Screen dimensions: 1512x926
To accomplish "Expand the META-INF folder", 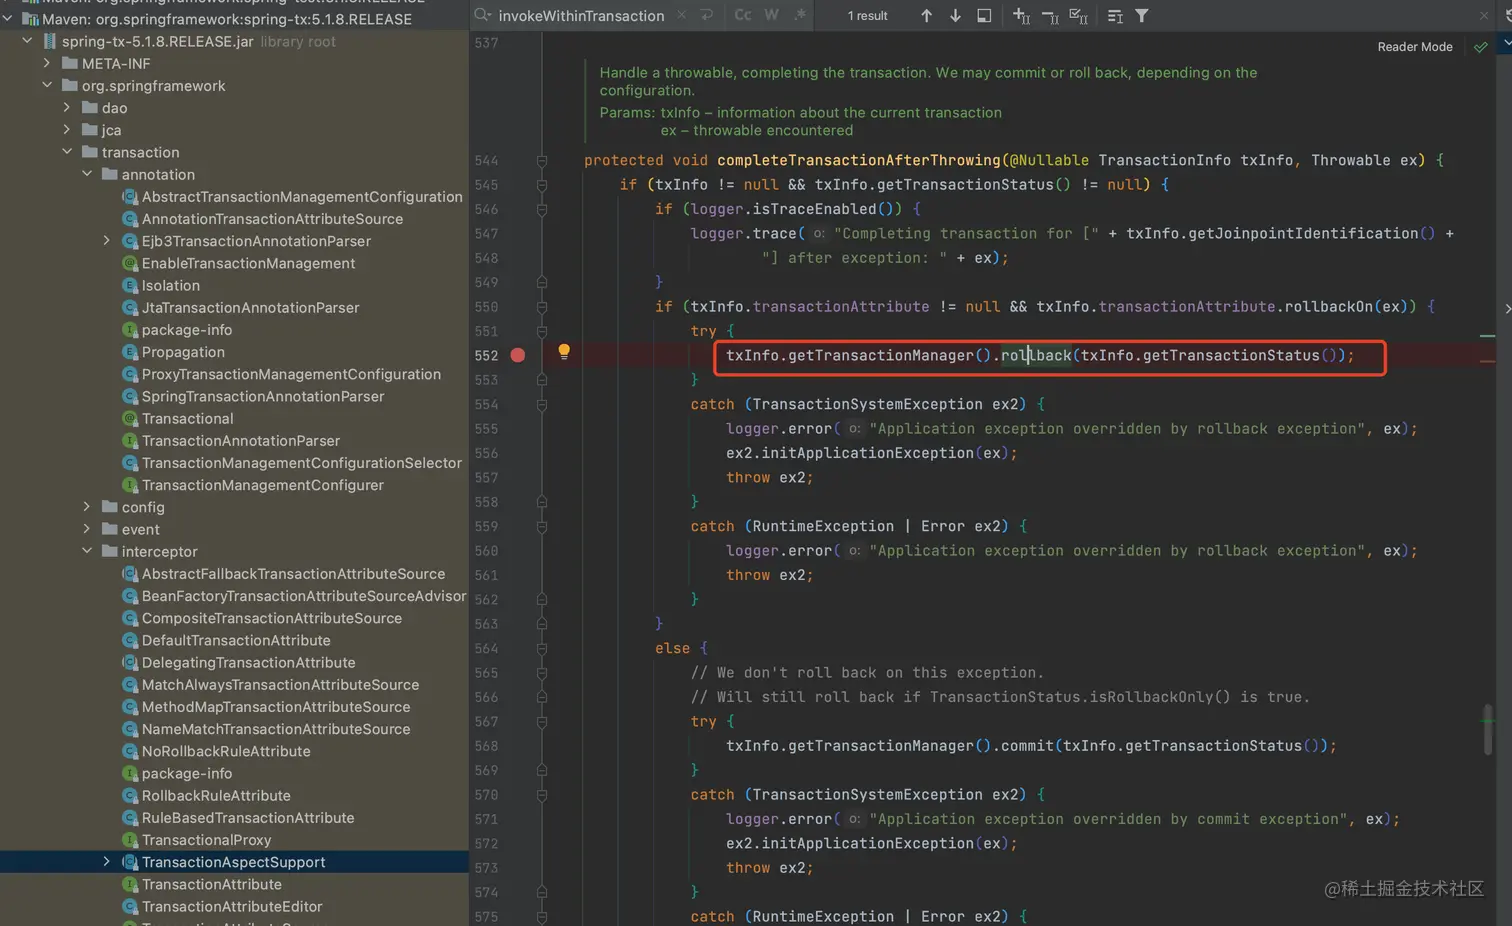I will (x=47, y=64).
